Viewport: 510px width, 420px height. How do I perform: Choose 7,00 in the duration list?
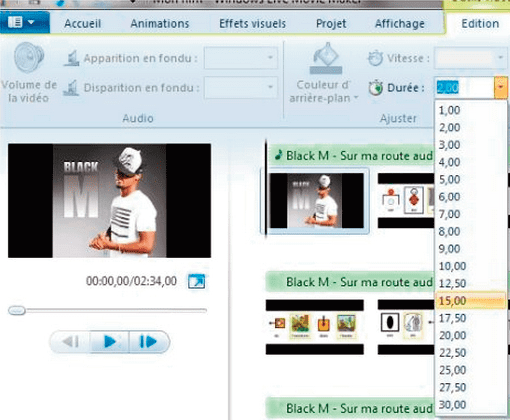coord(471,214)
